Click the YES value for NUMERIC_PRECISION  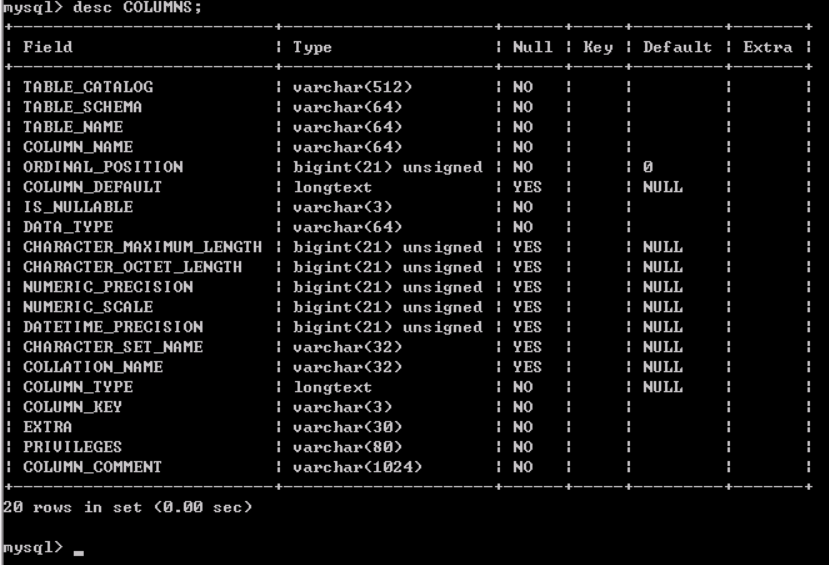(527, 287)
